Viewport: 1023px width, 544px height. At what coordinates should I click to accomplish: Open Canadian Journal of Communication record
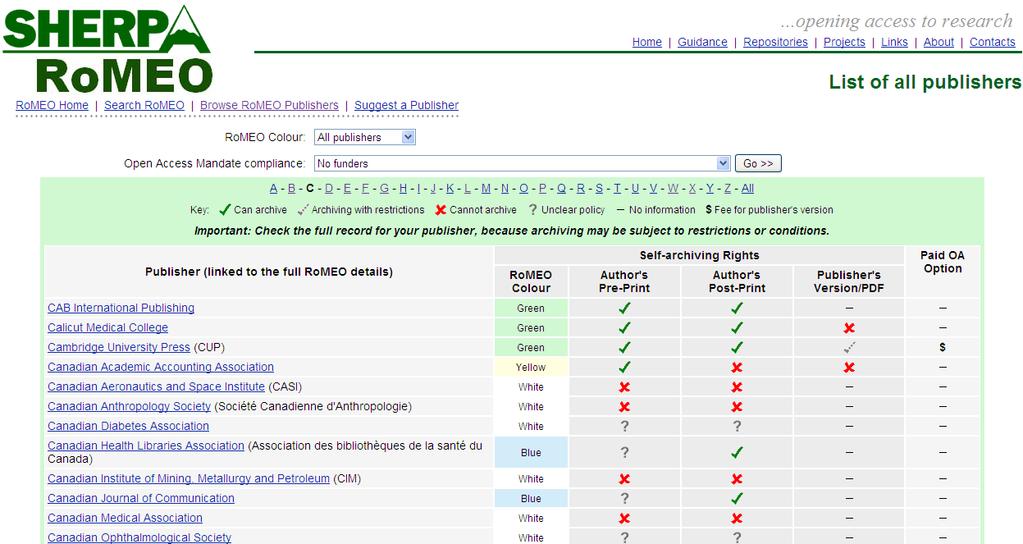[140, 498]
